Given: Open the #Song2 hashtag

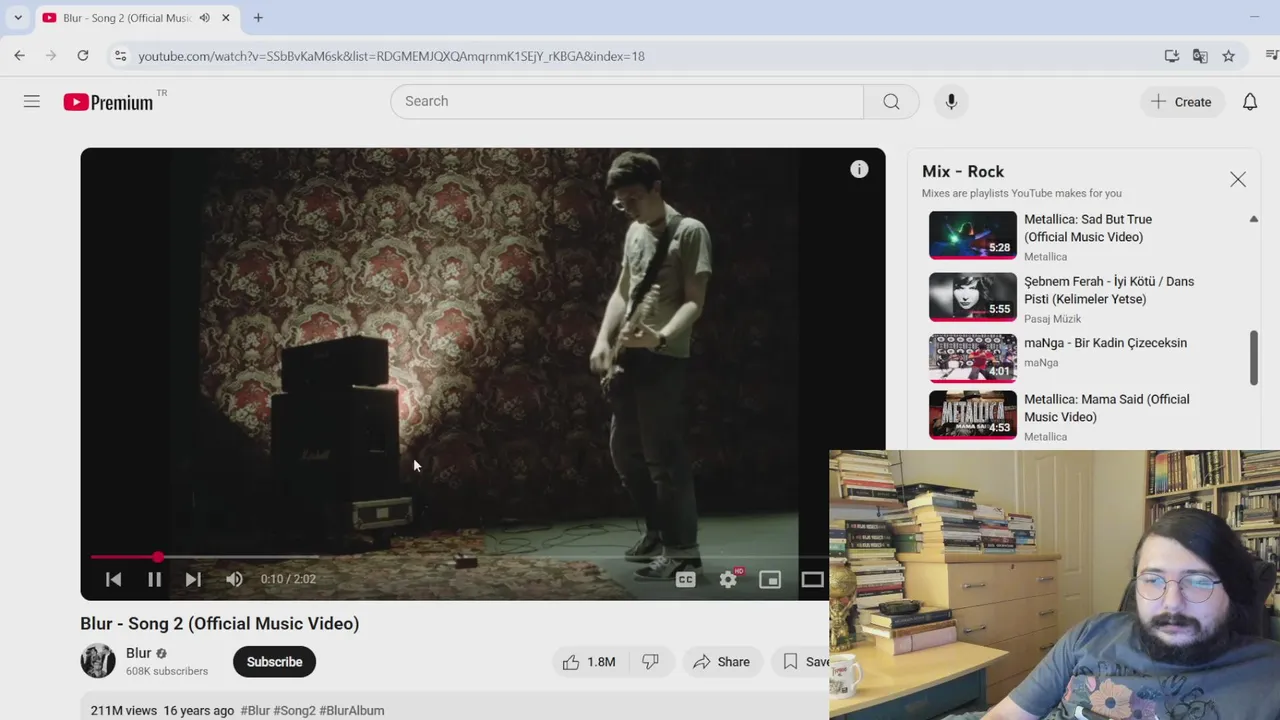Looking at the screenshot, I should point(294,710).
